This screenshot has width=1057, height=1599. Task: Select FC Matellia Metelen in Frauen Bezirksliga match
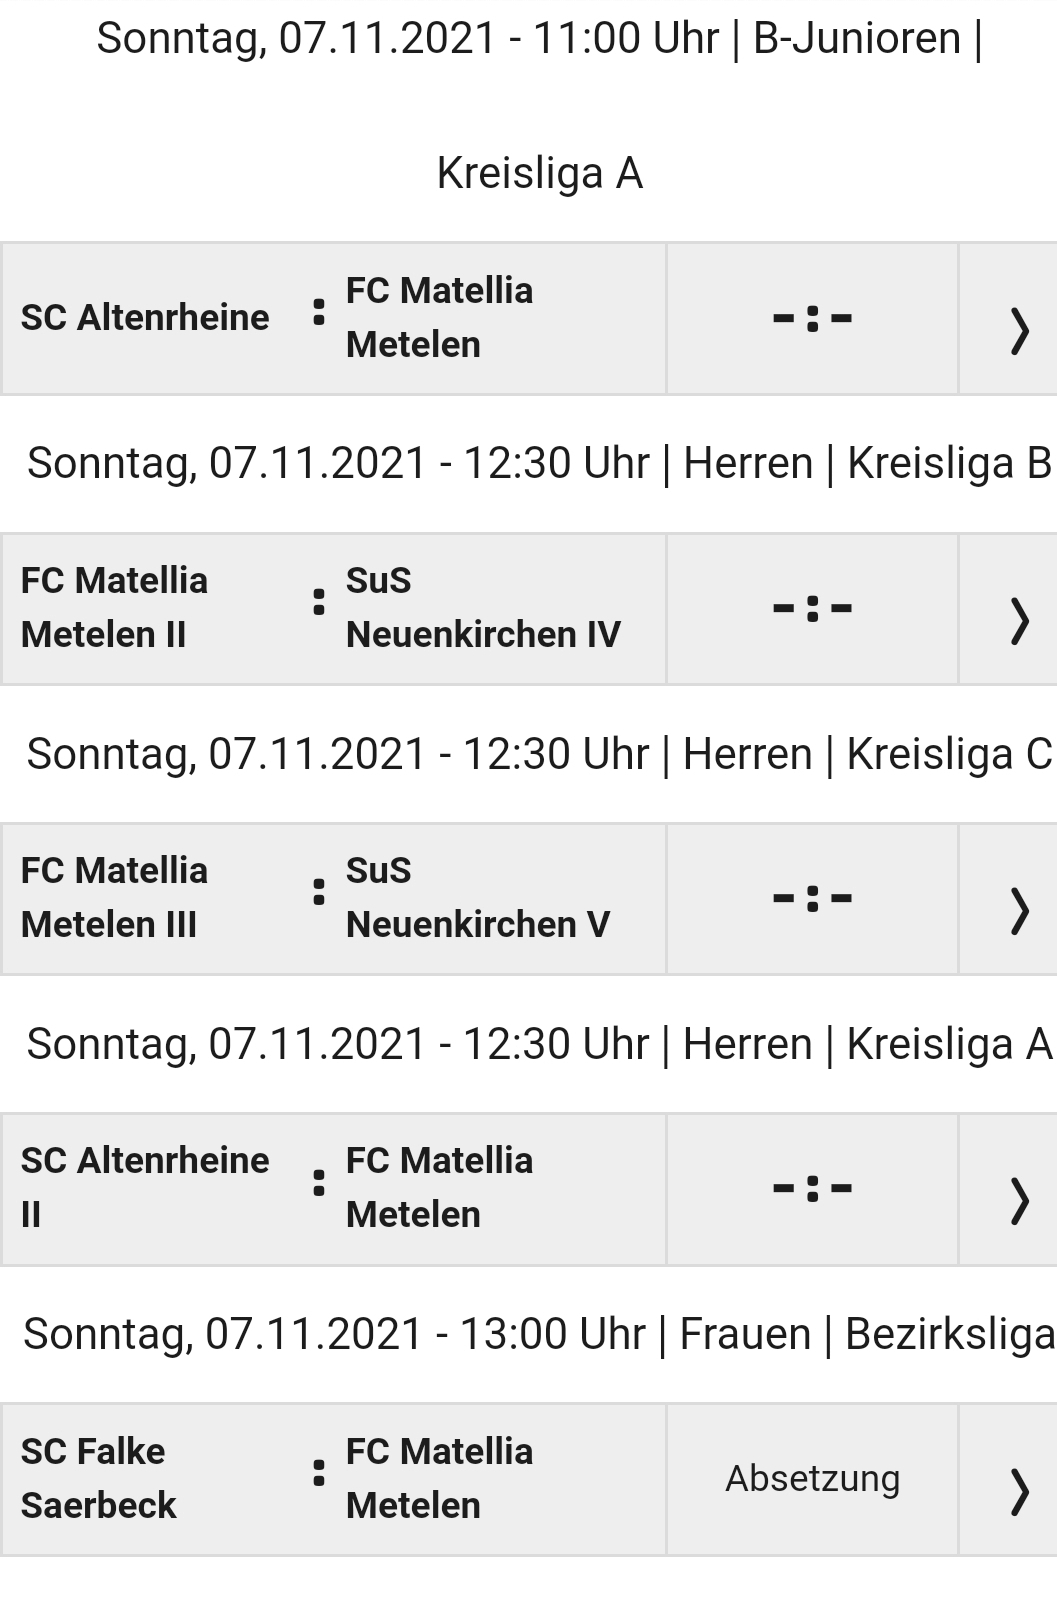(x=439, y=1478)
